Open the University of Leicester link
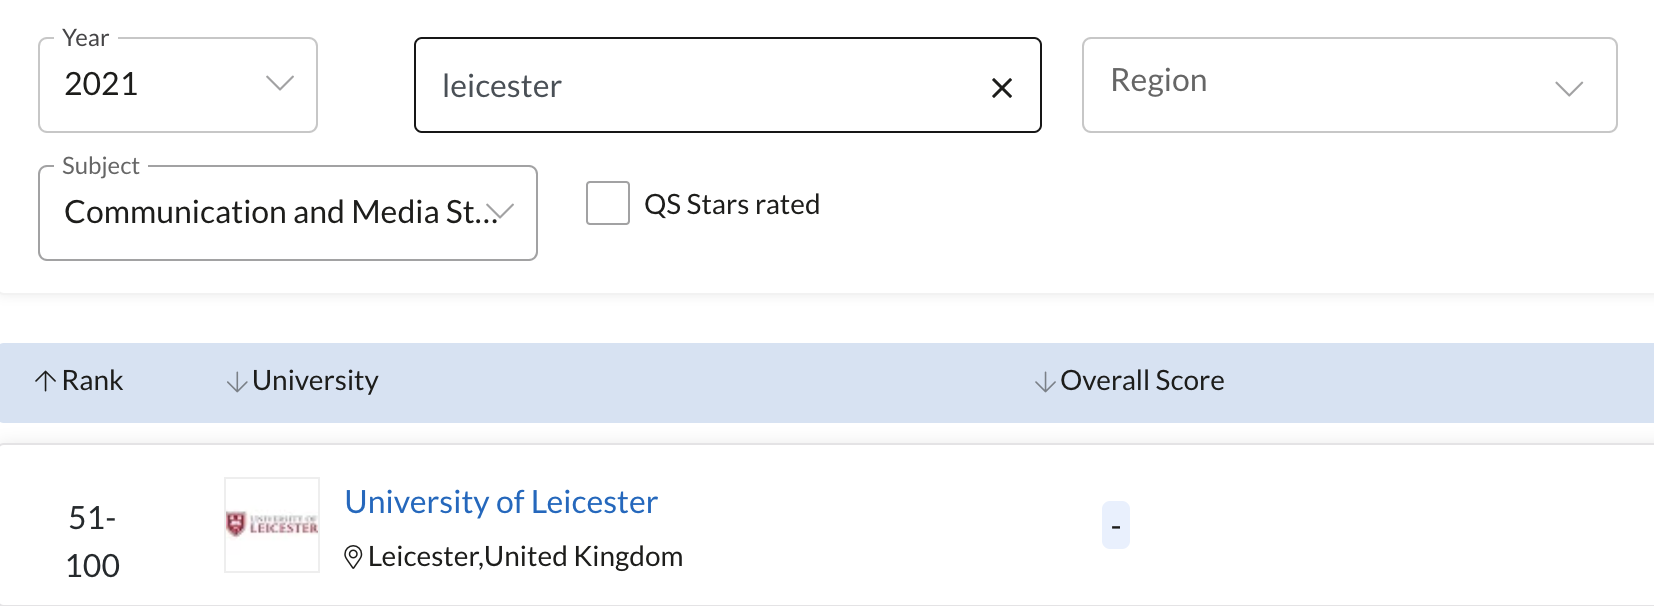The image size is (1654, 606). 501,502
